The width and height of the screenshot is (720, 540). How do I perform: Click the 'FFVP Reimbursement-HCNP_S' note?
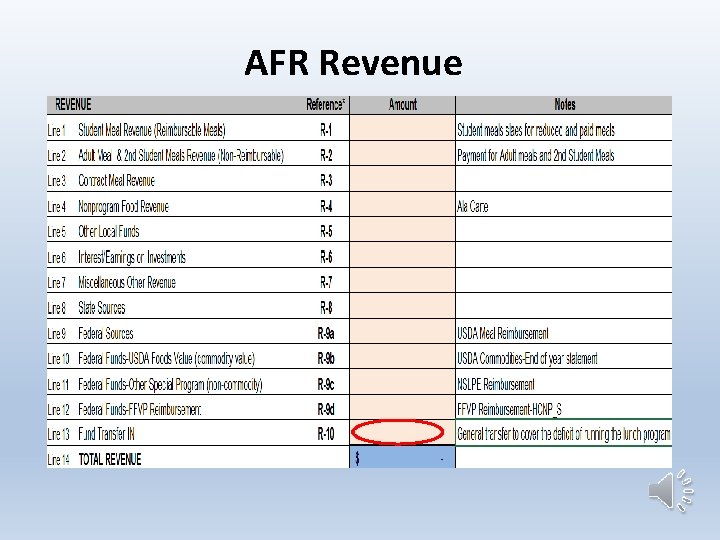click(509, 409)
